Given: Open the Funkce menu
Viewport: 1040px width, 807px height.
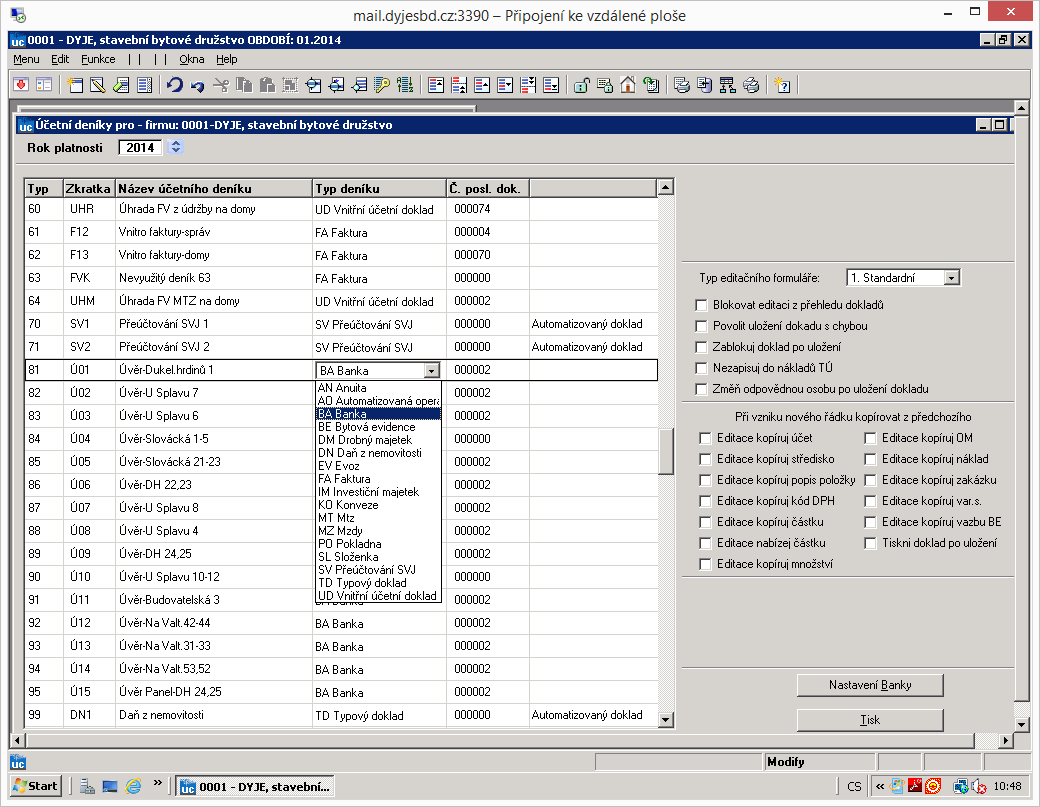Looking at the screenshot, I should pos(98,59).
